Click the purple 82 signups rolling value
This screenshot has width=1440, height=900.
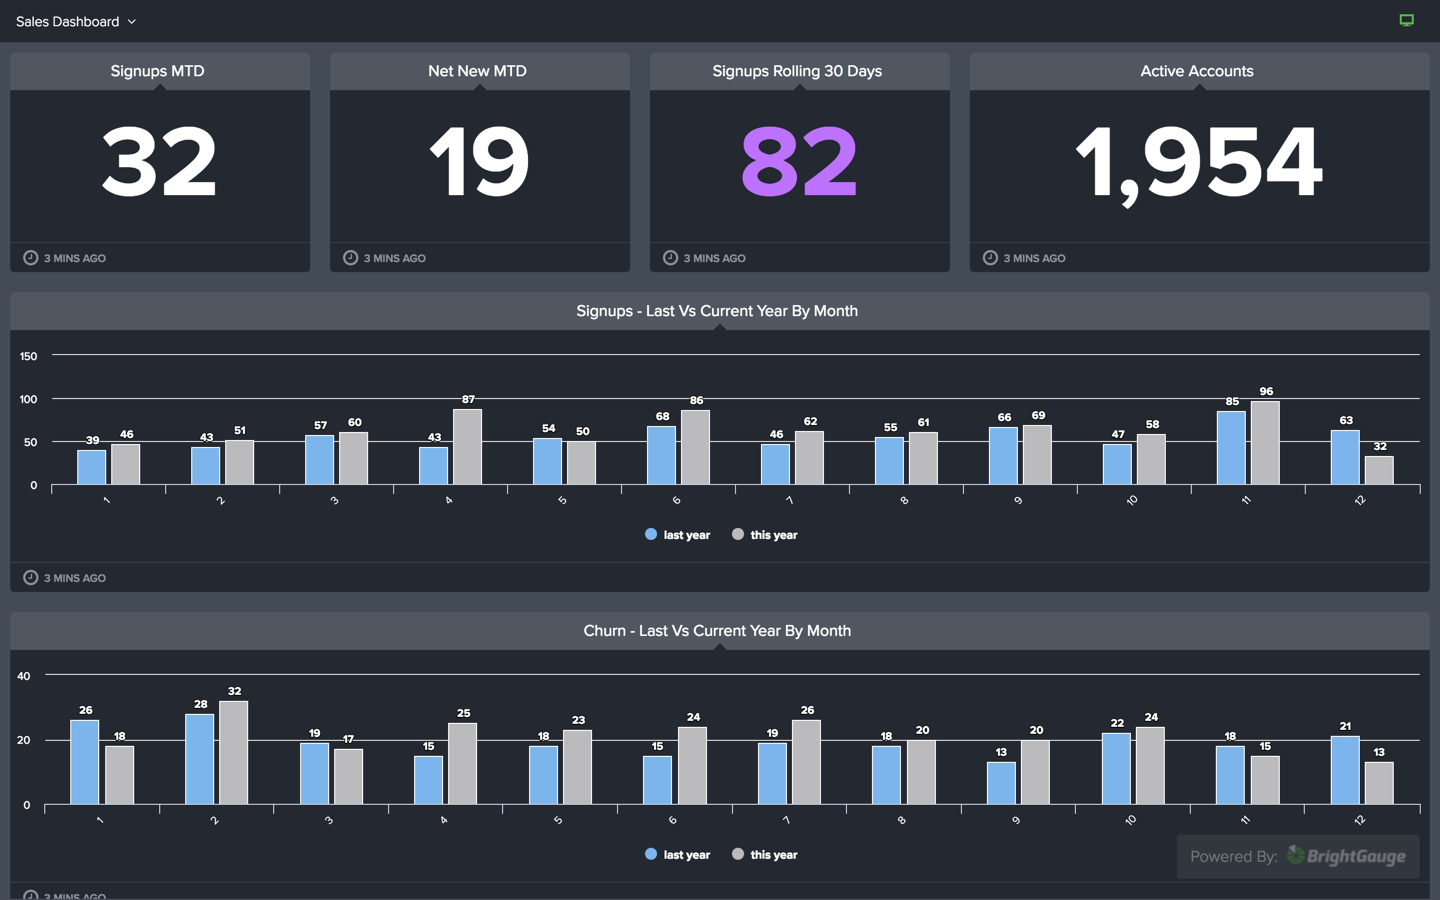[x=799, y=162]
